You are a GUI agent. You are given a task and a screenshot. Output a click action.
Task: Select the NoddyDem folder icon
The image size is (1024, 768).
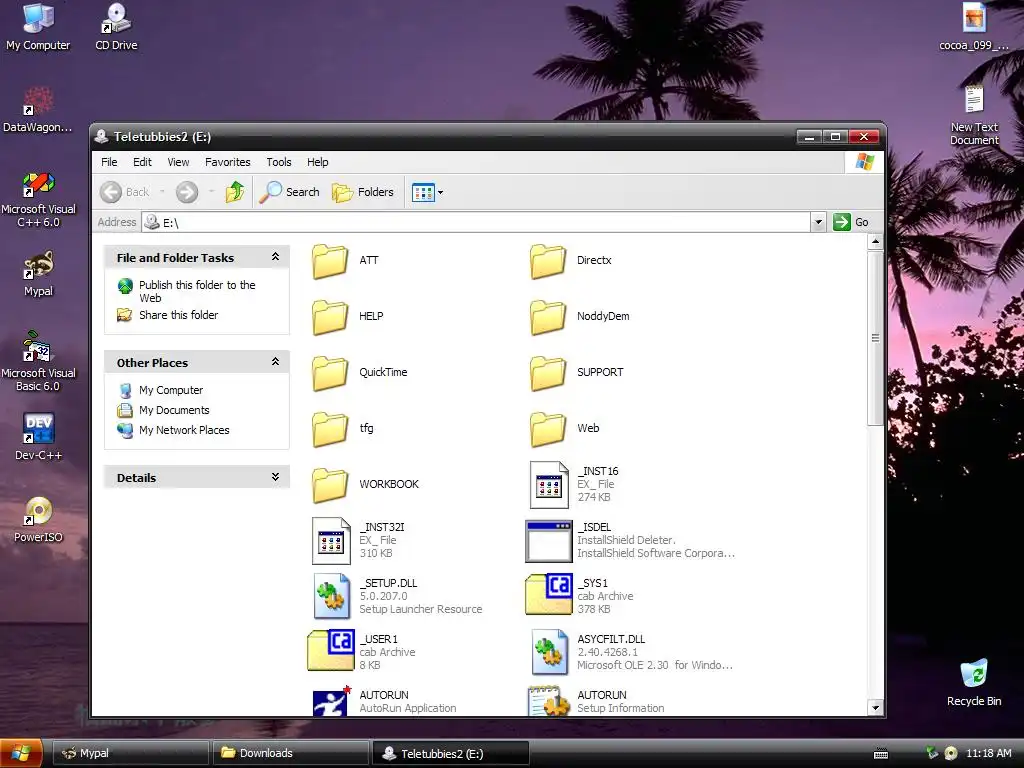click(x=547, y=317)
